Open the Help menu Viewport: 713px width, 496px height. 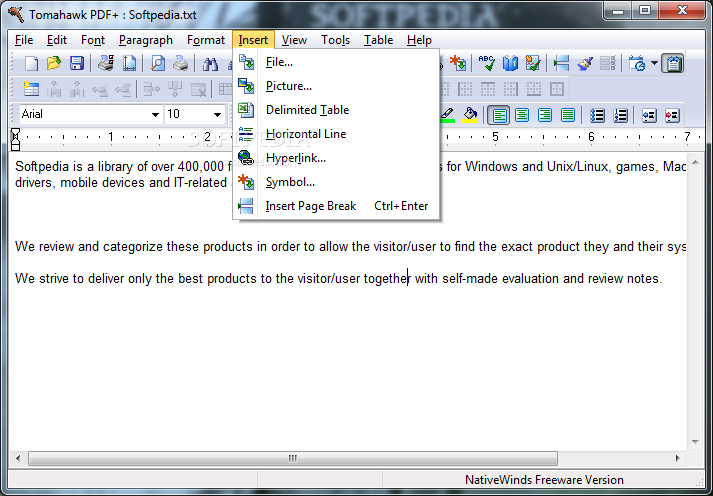tap(419, 40)
